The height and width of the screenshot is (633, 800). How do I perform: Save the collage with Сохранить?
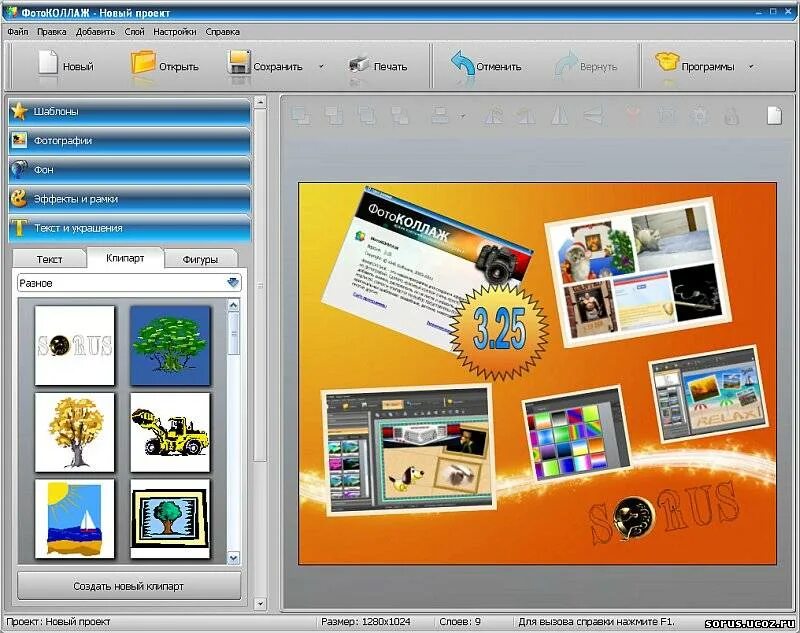coord(265,66)
